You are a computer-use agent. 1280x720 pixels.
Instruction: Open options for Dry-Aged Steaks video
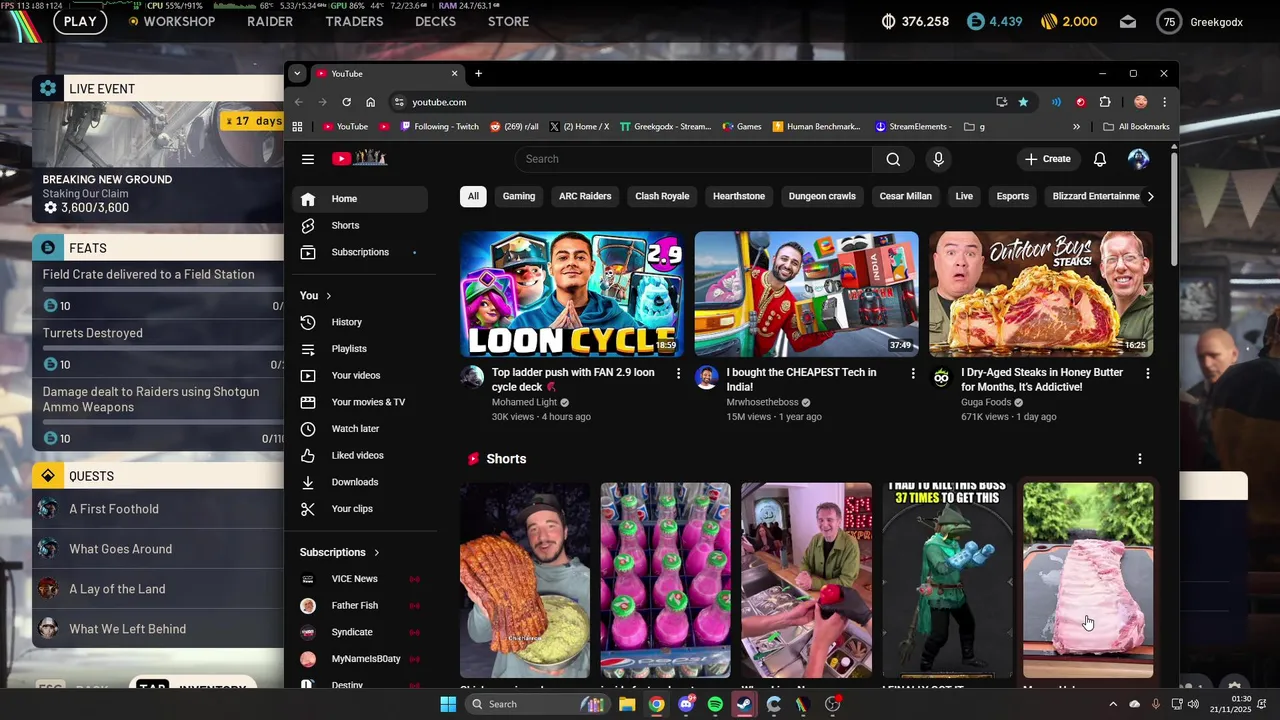pos(1147,373)
